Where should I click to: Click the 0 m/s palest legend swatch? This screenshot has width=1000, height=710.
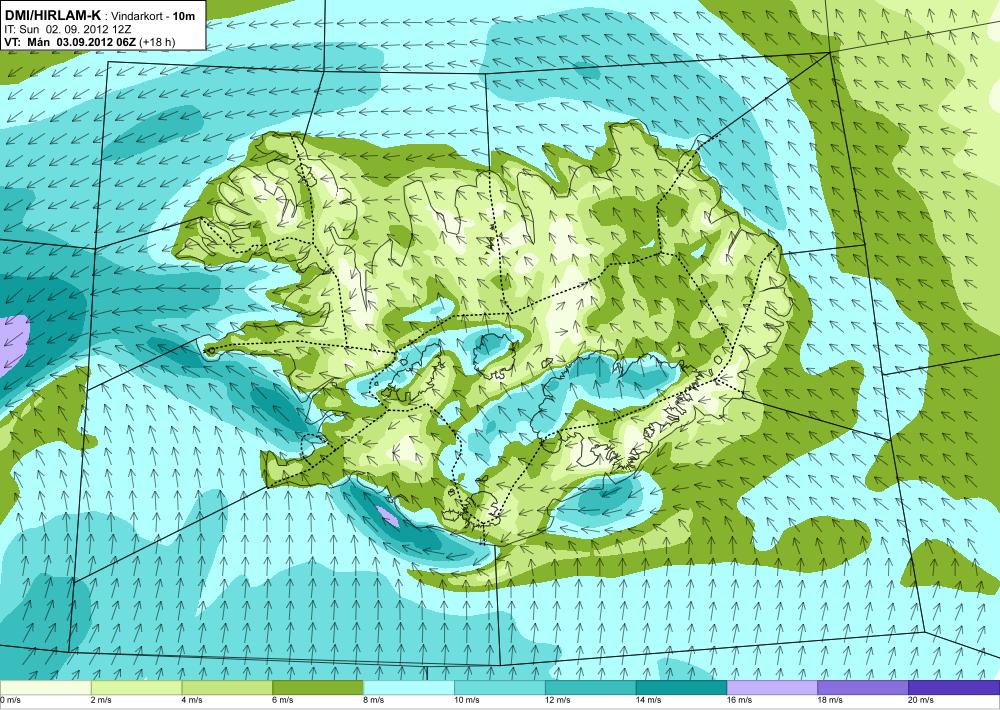pyautogui.click(x=45, y=688)
